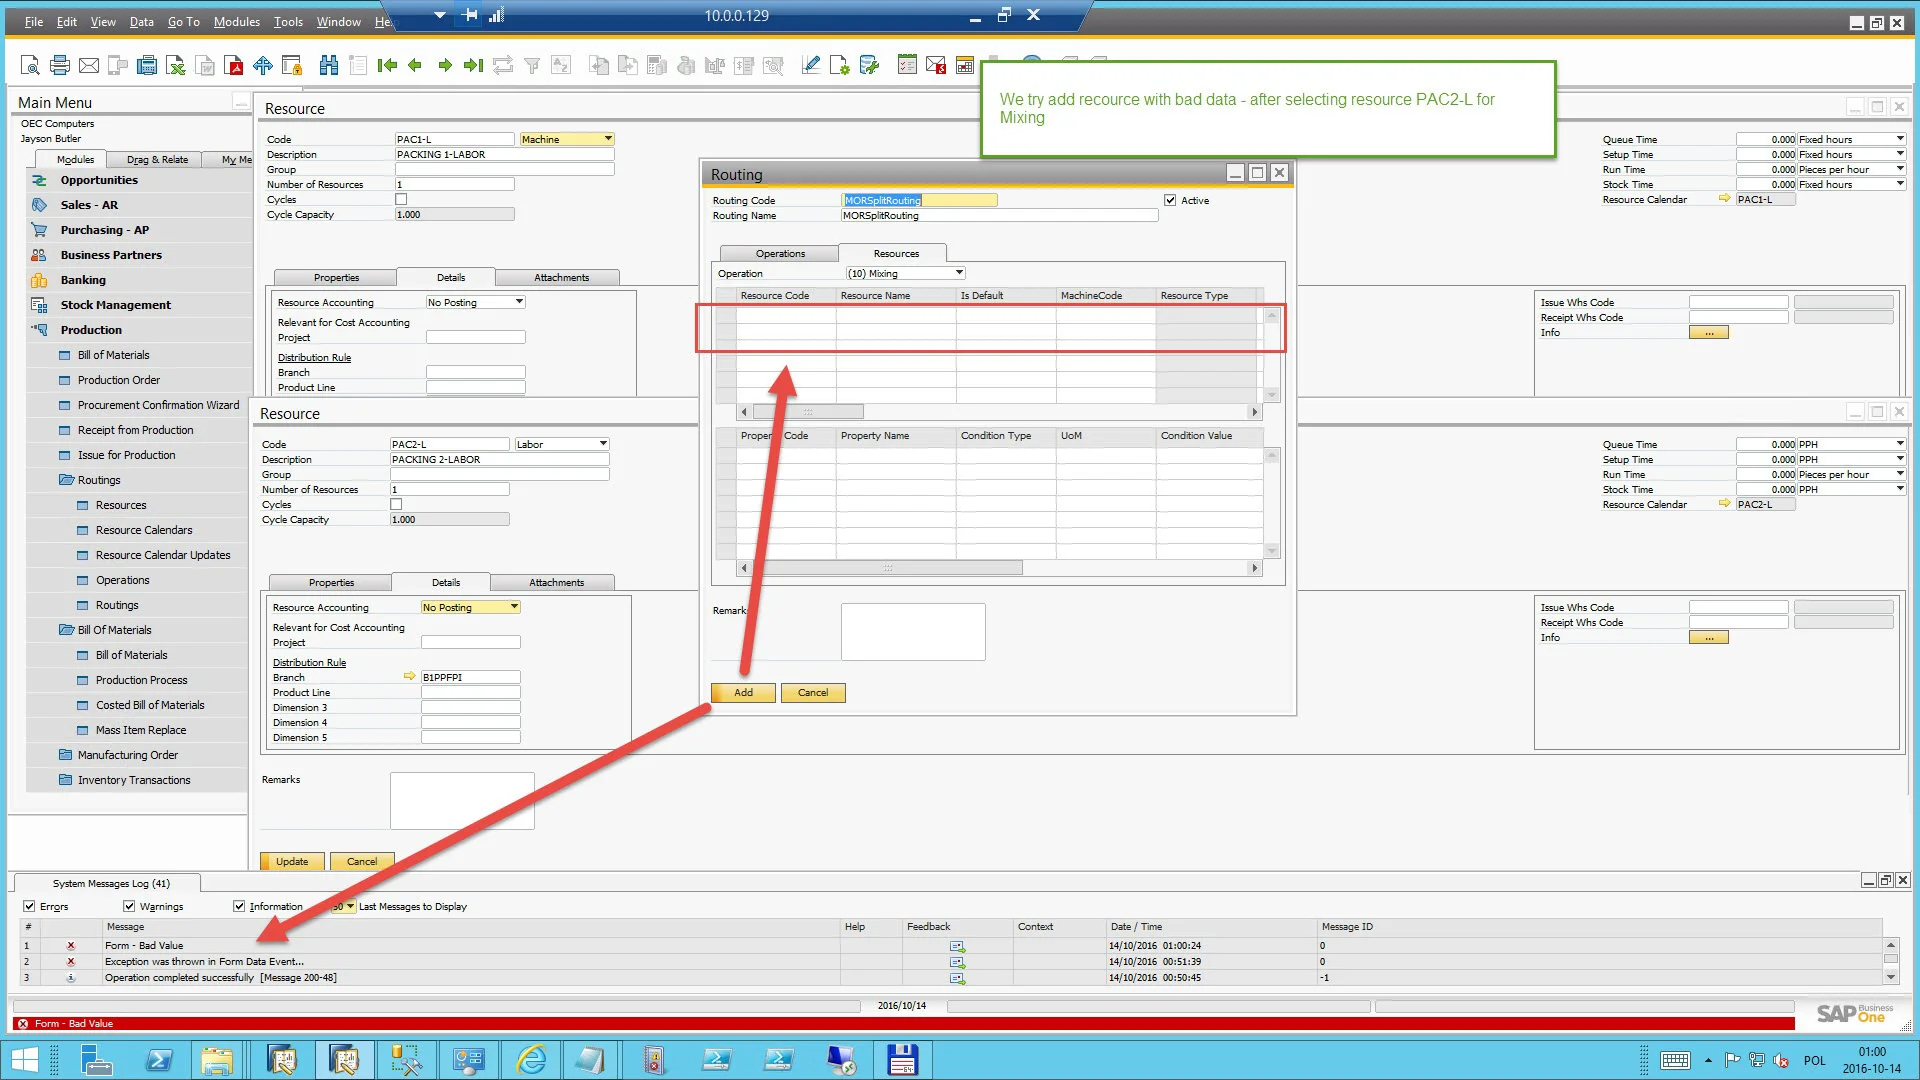
Task: Switch to the Operations tab in Routing dialog
Action: (x=779, y=252)
